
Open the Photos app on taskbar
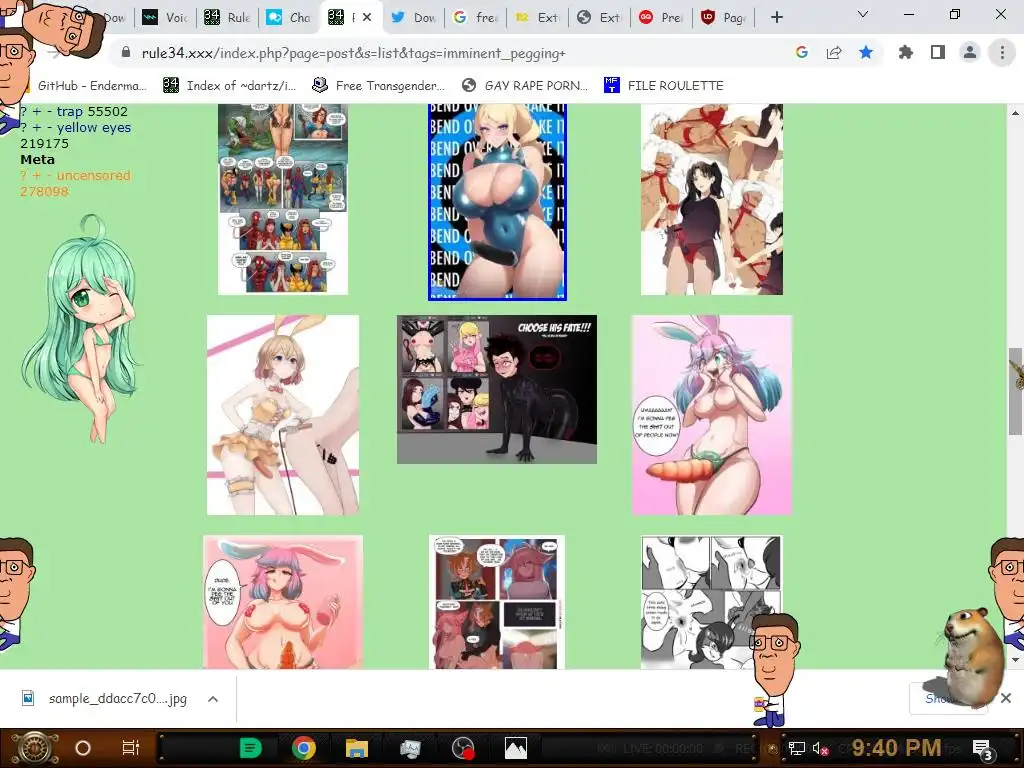[x=515, y=748]
